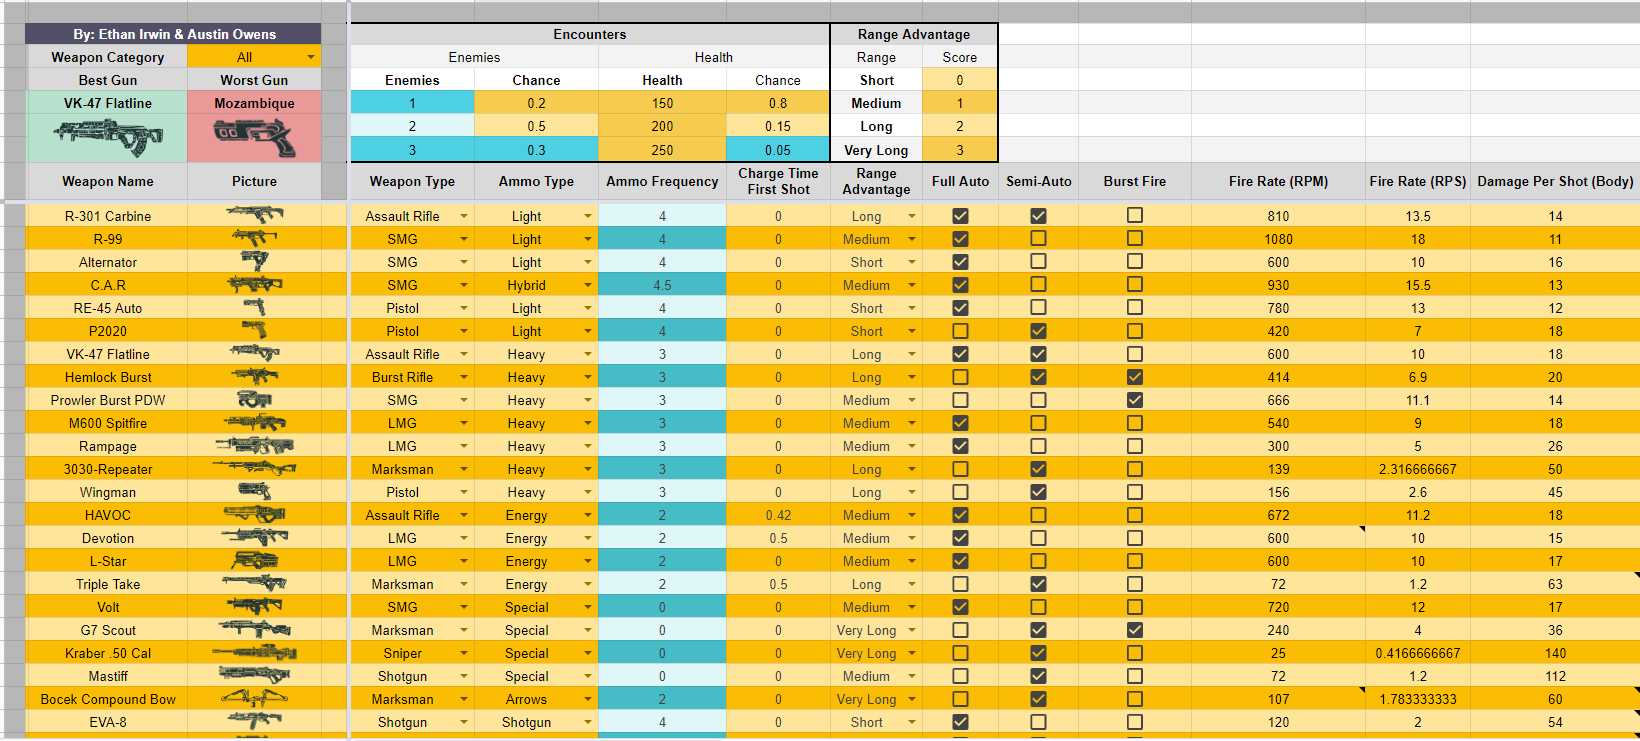Click the Very Long score 3 cell
The image size is (1640, 741).
coord(959,150)
